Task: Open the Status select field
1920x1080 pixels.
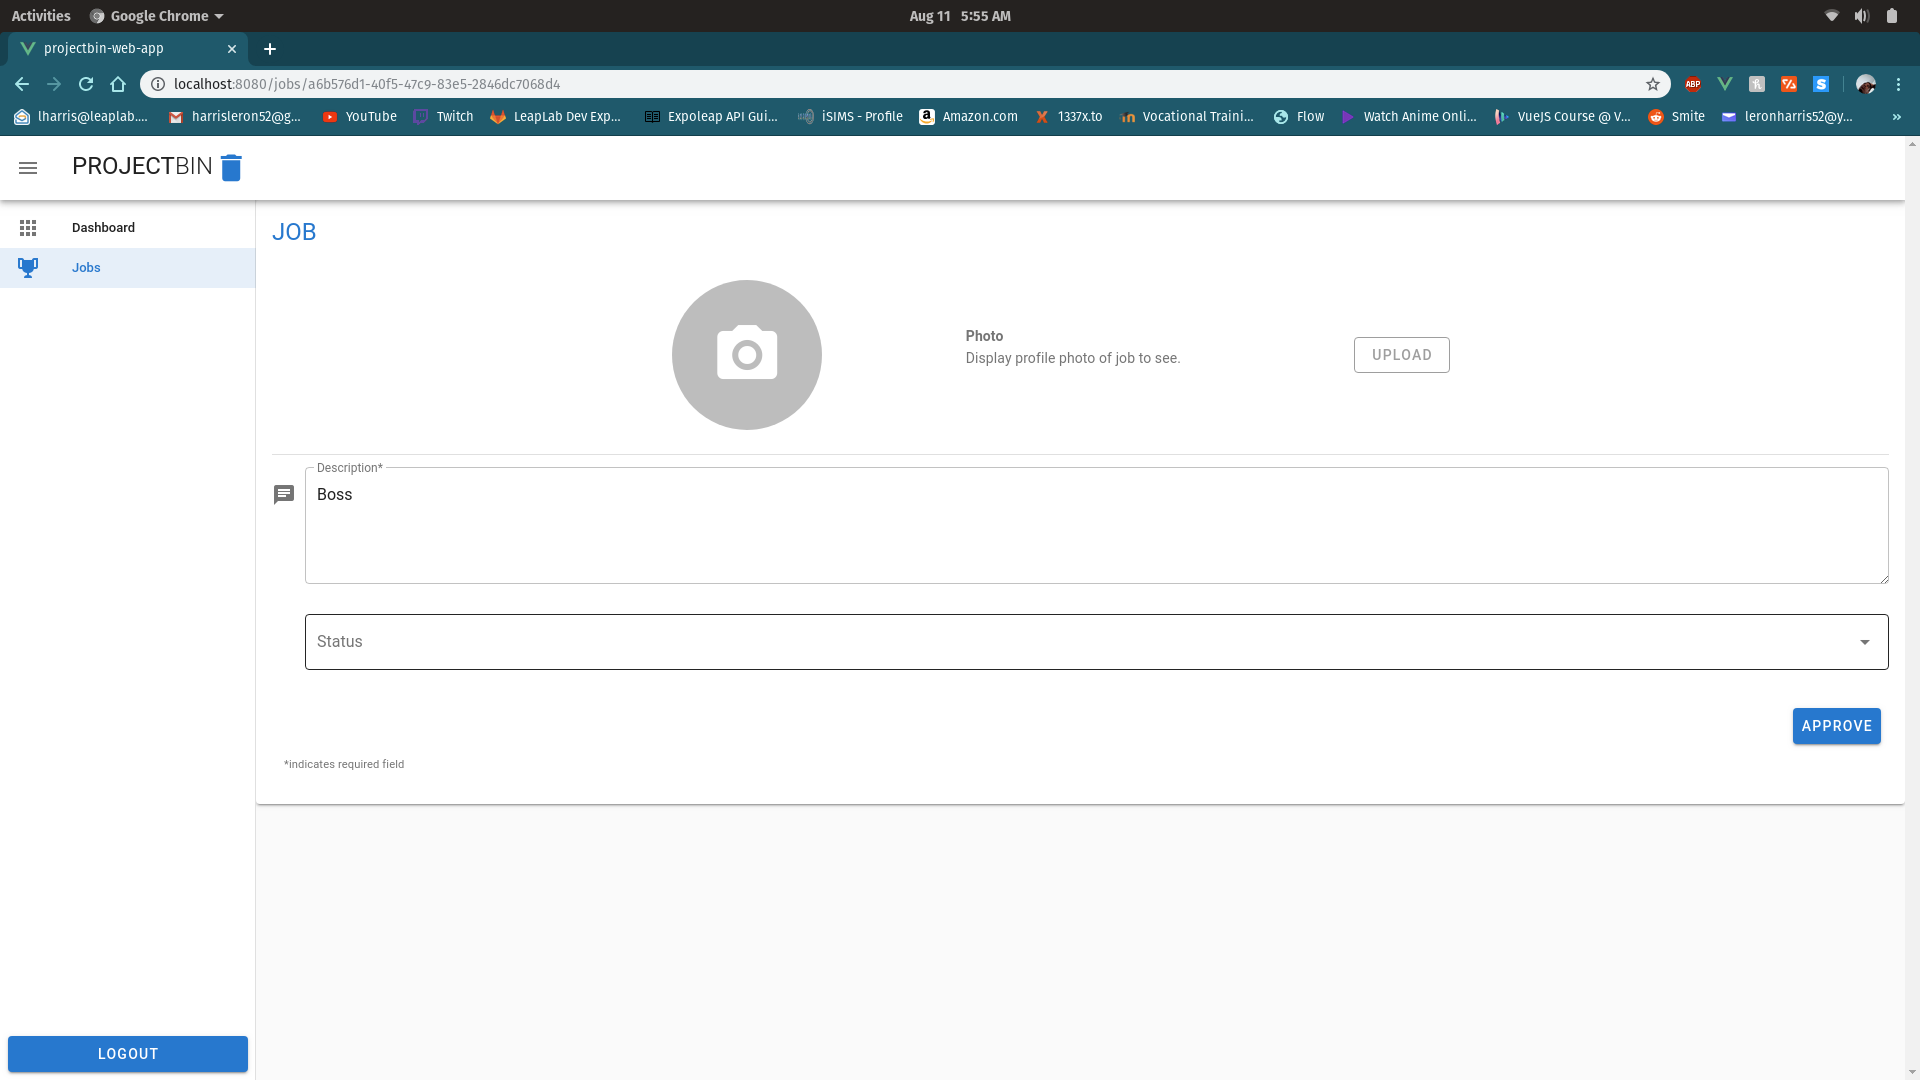Action: click(1080, 642)
